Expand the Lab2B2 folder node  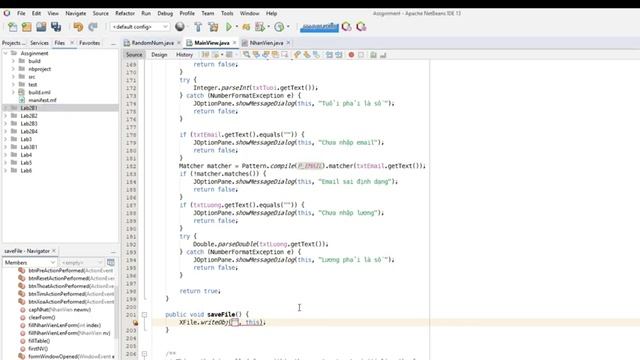pos(5,116)
